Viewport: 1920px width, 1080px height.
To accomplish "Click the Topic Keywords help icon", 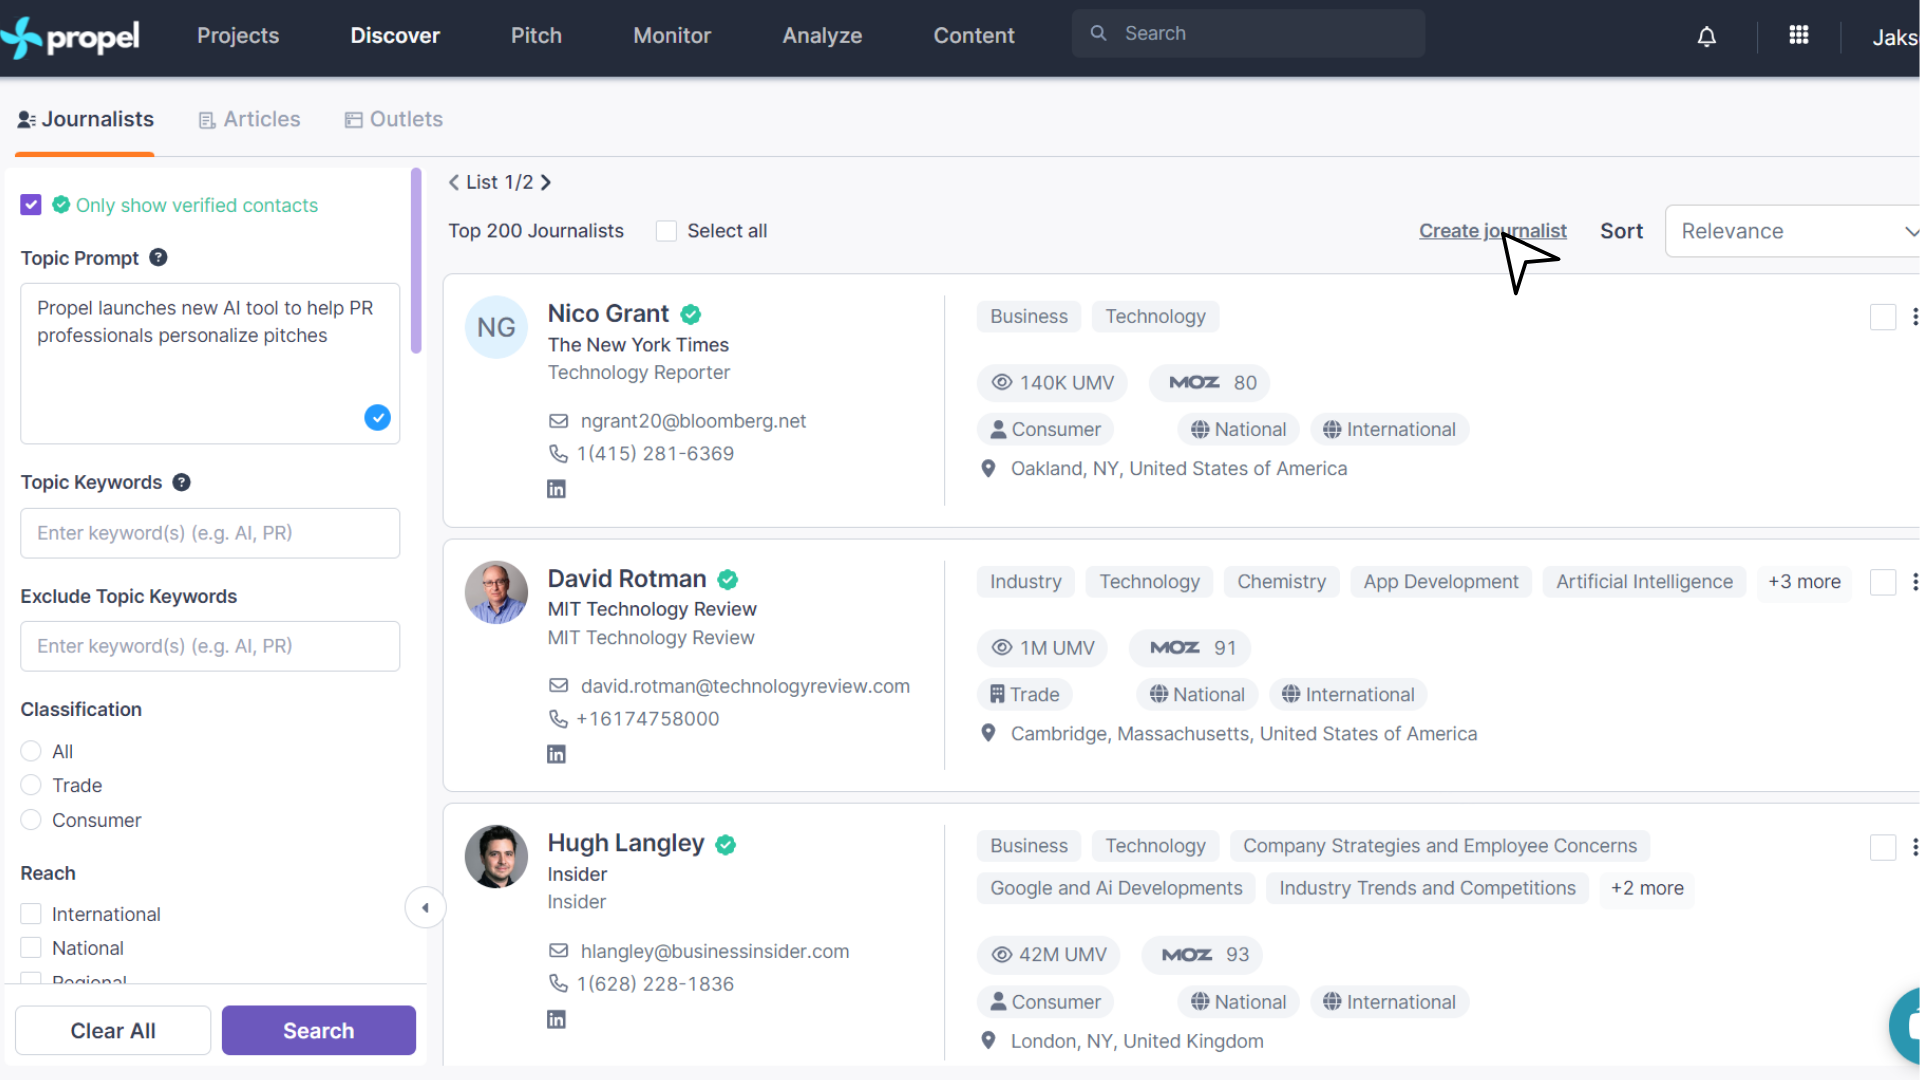I will (181, 482).
